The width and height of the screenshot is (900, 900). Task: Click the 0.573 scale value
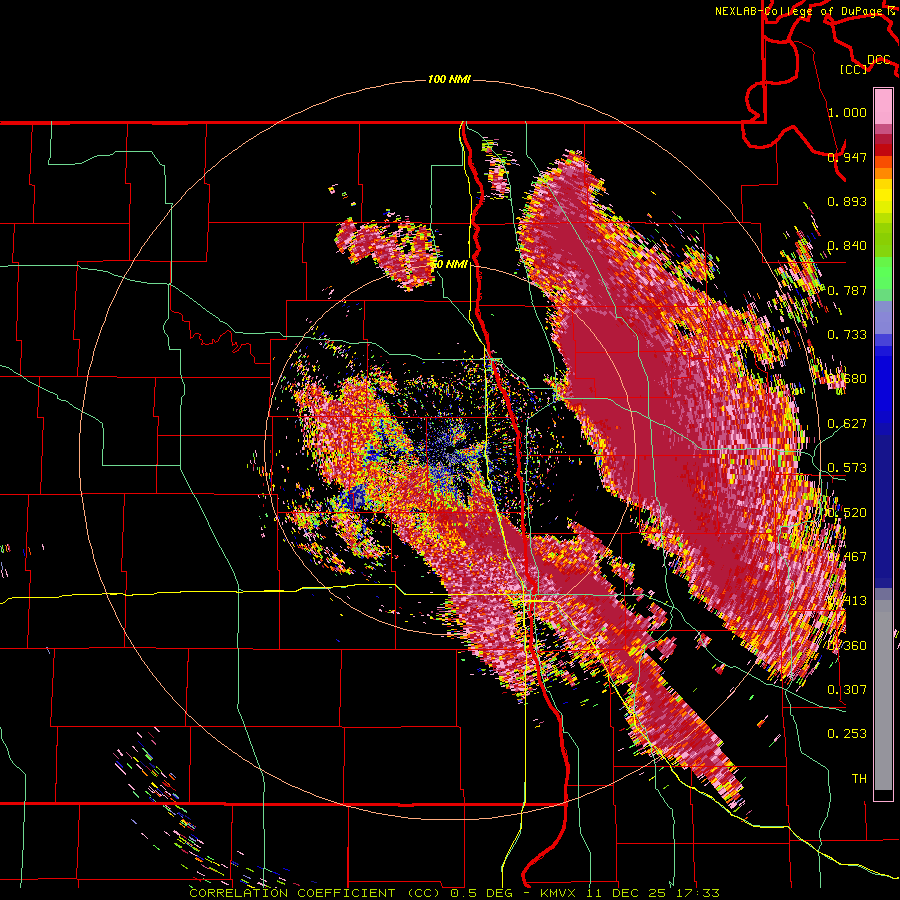click(847, 468)
